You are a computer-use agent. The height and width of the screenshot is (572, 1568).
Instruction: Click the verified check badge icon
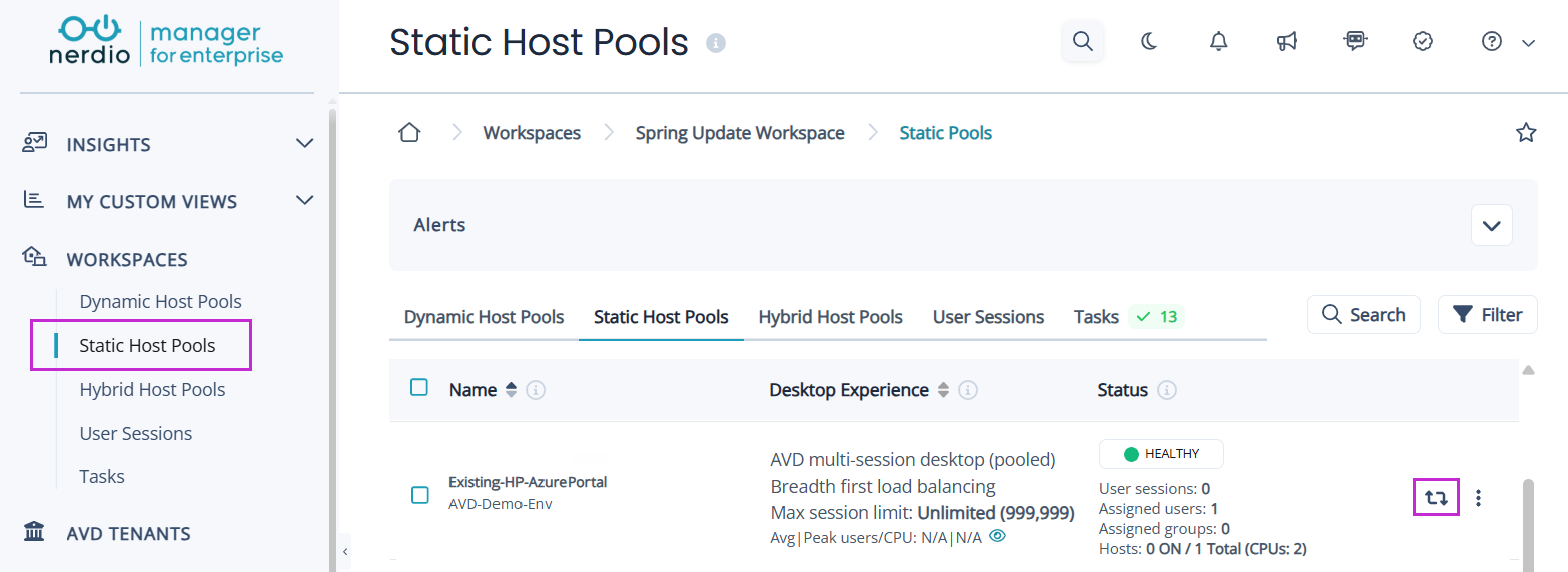1423,41
